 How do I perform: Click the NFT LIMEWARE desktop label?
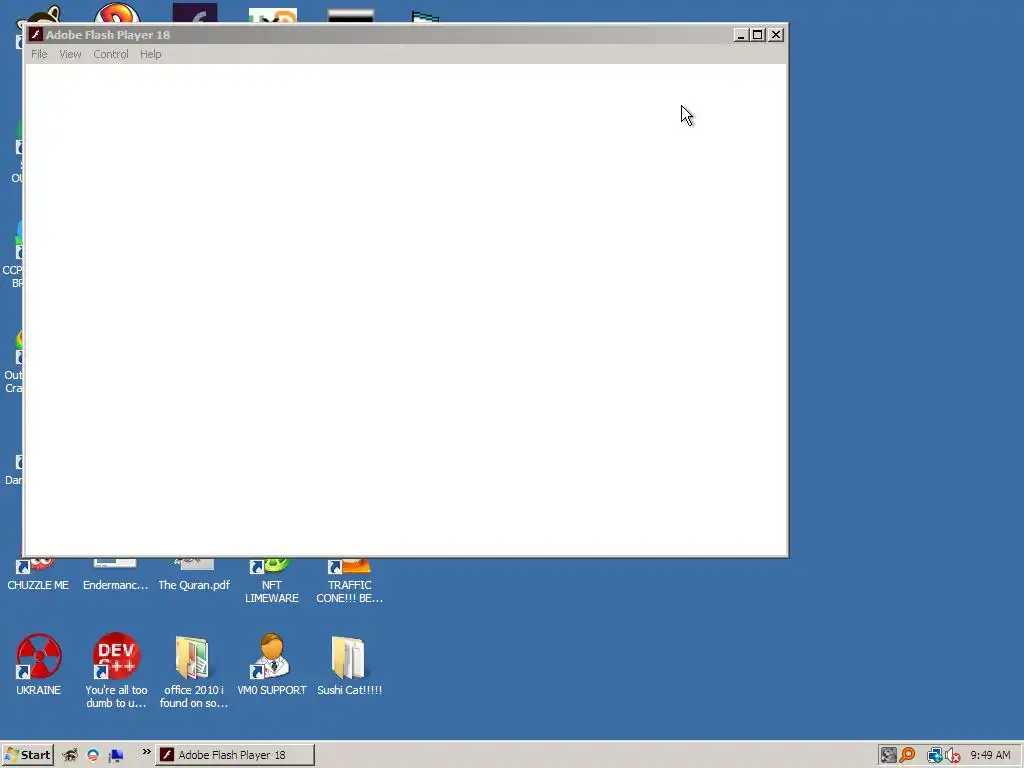pyautogui.click(x=272, y=592)
